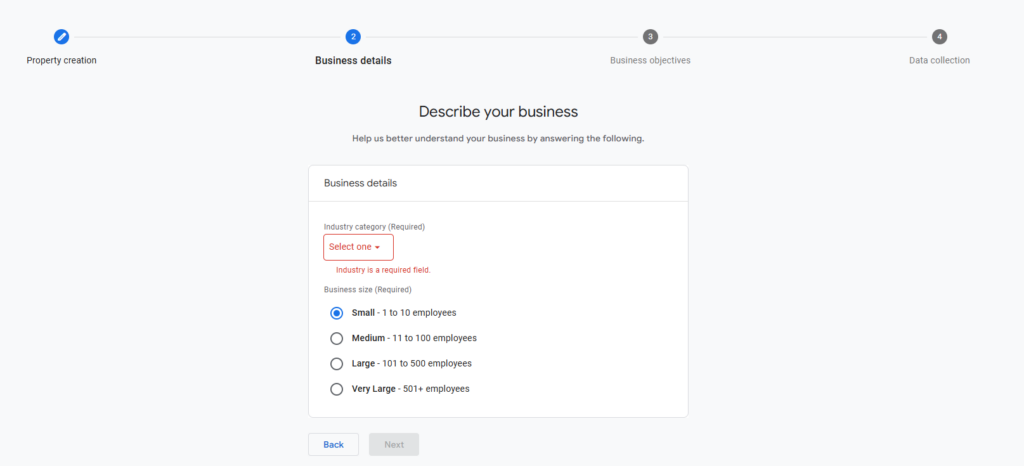Click the step 3 Business objectives circle

pyautogui.click(x=650, y=37)
